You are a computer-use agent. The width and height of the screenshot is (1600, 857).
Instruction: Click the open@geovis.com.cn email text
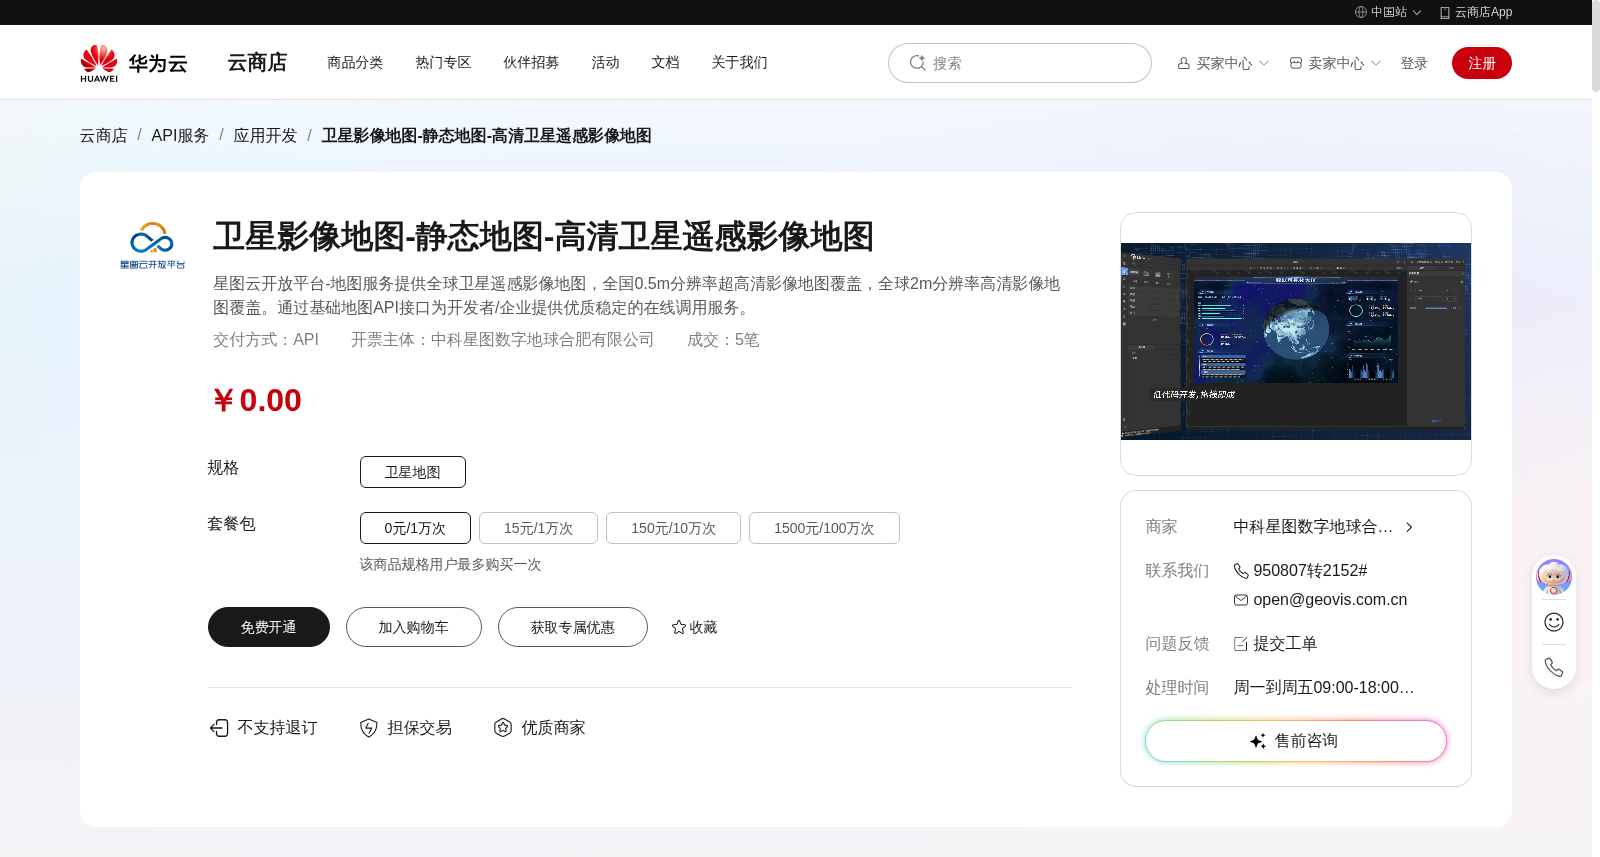click(1330, 600)
